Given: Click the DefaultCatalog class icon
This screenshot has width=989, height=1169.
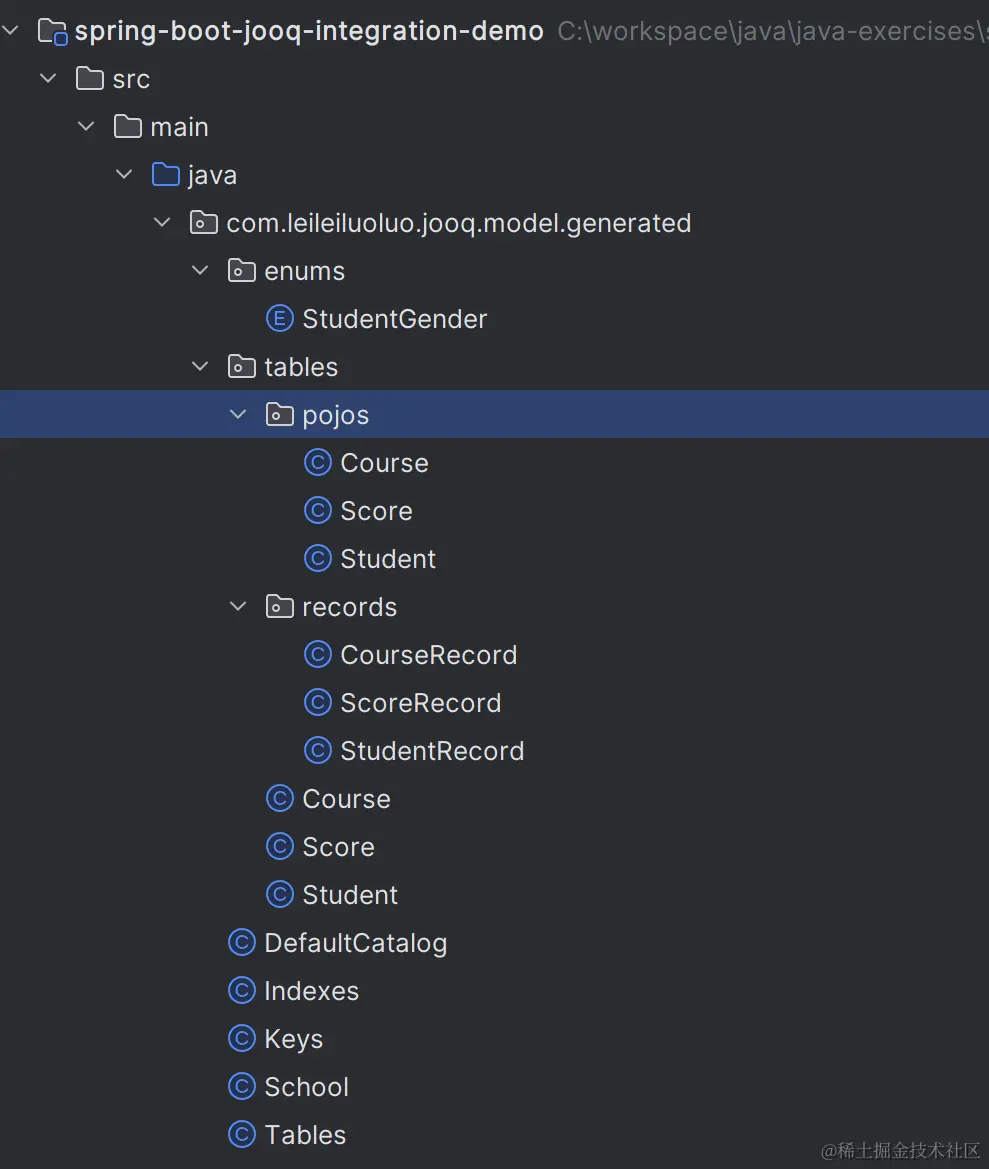Looking at the screenshot, I should click(x=241, y=942).
